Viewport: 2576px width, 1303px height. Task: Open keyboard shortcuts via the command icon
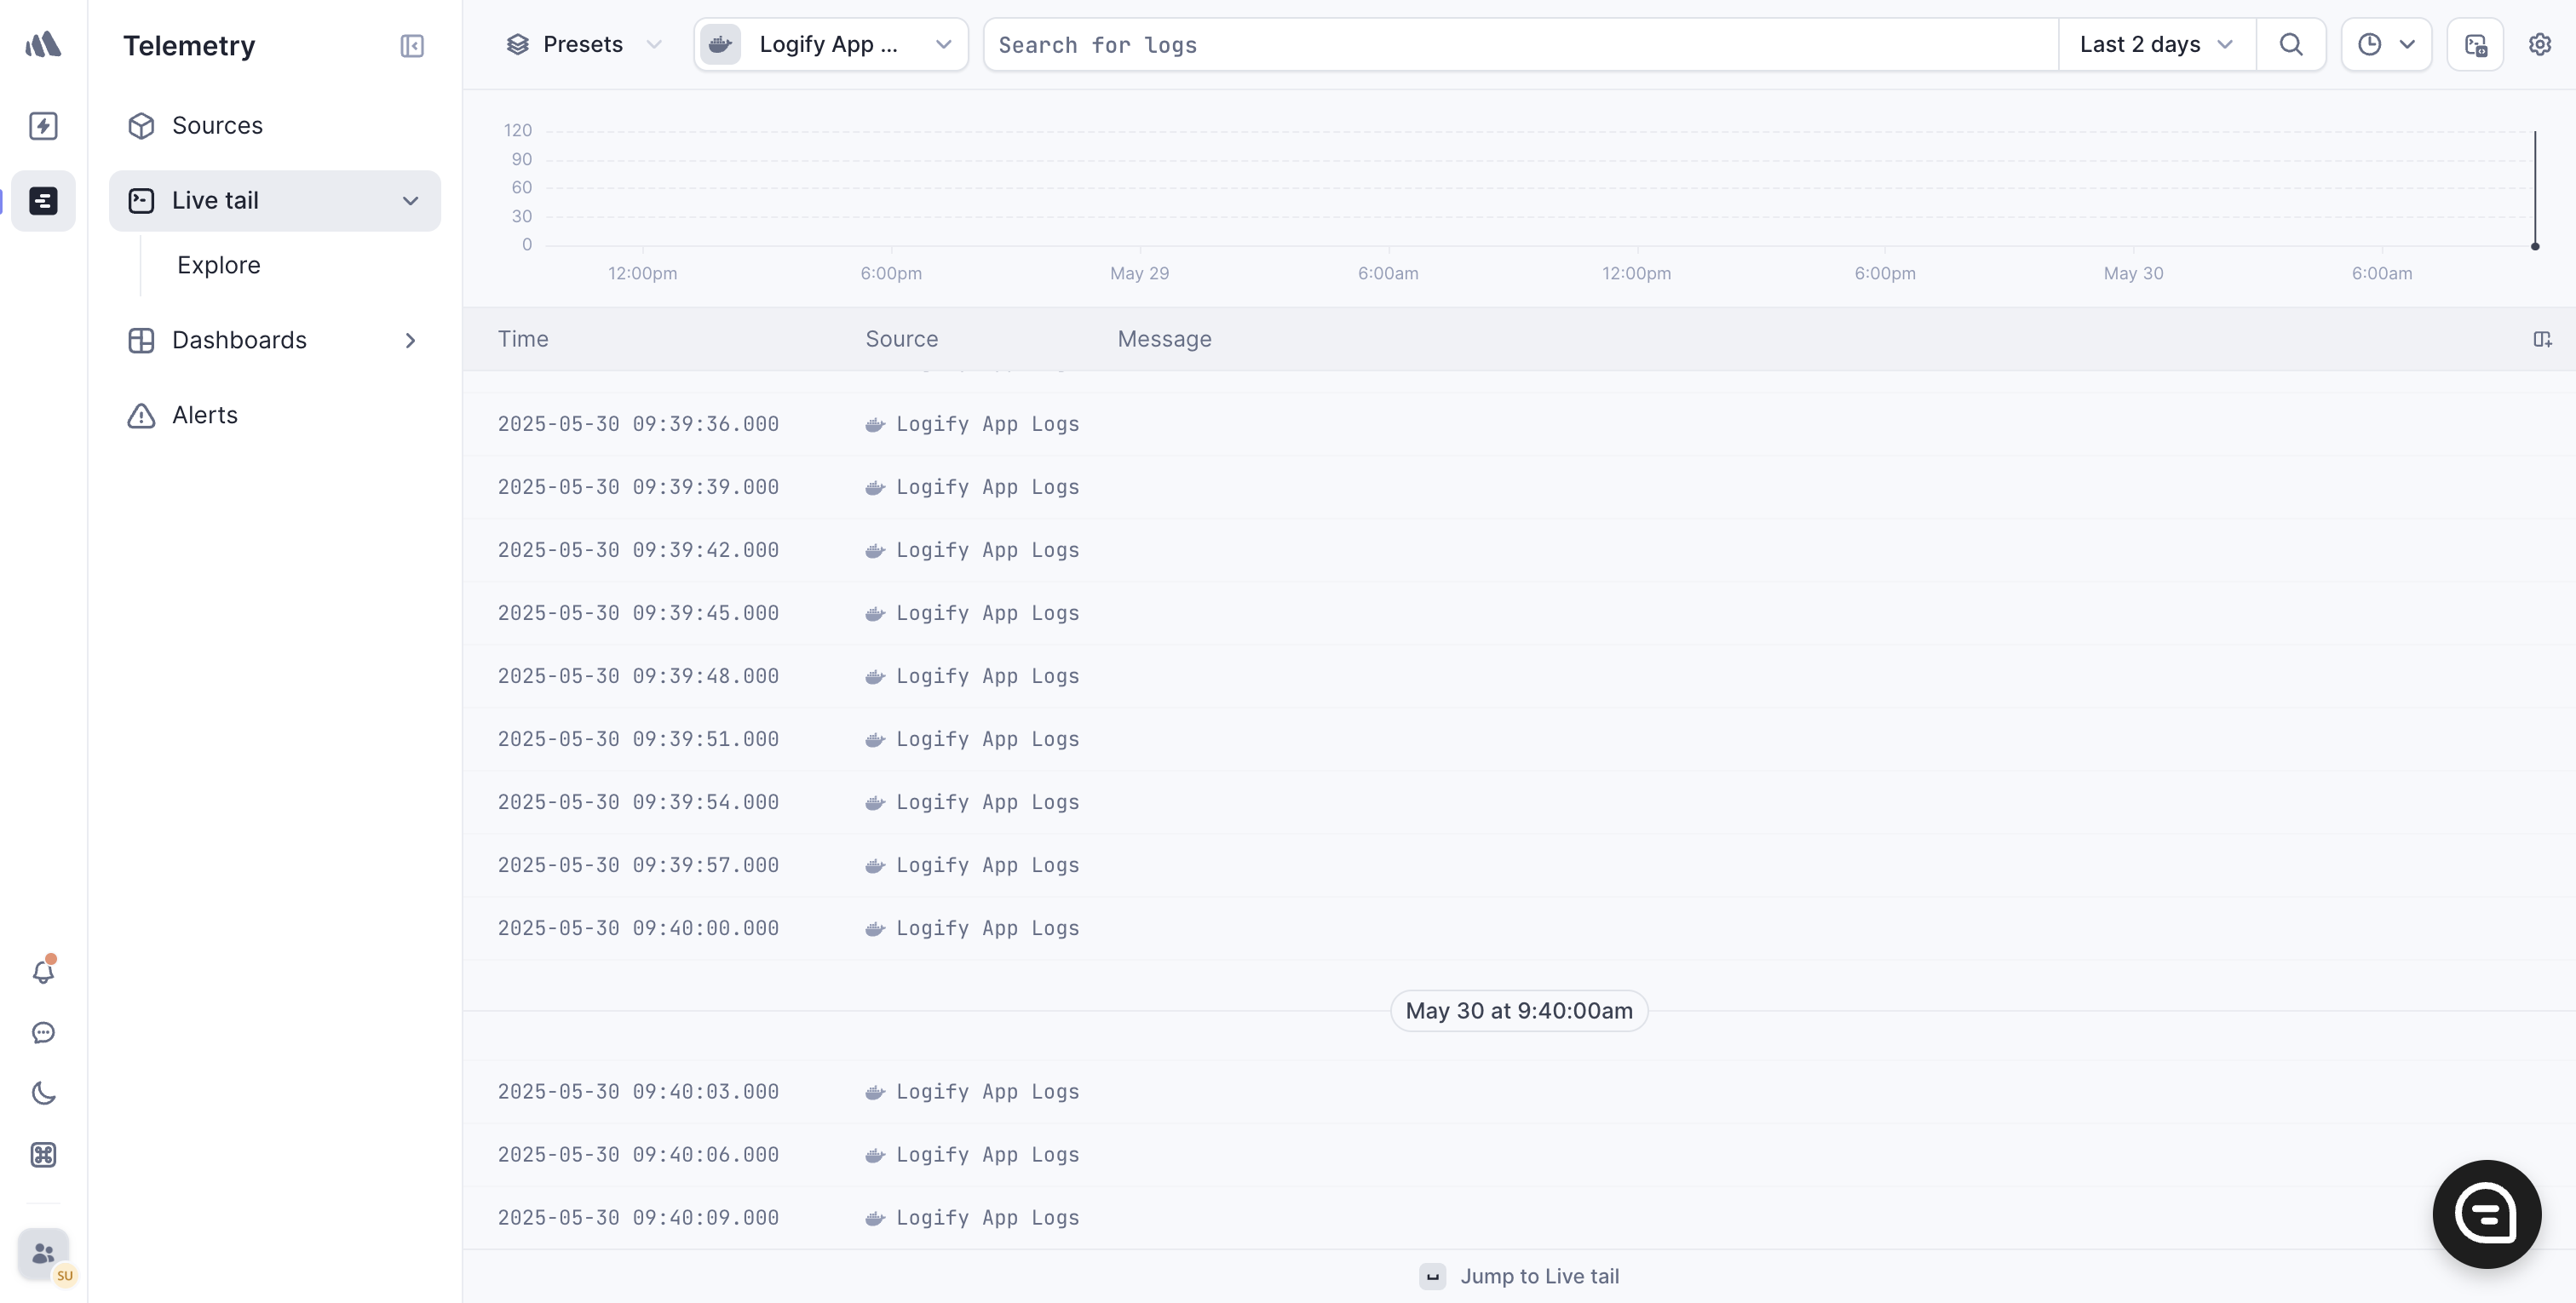coord(43,1155)
